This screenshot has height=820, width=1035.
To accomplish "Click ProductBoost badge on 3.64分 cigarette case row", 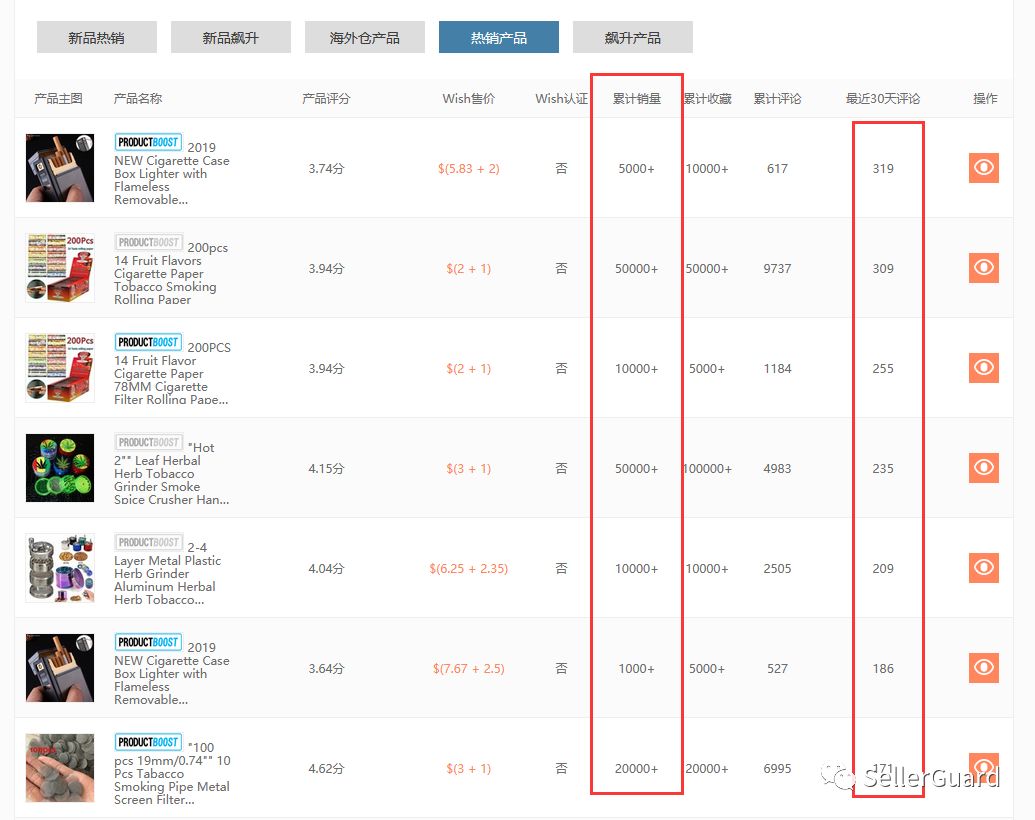I will [x=149, y=642].
